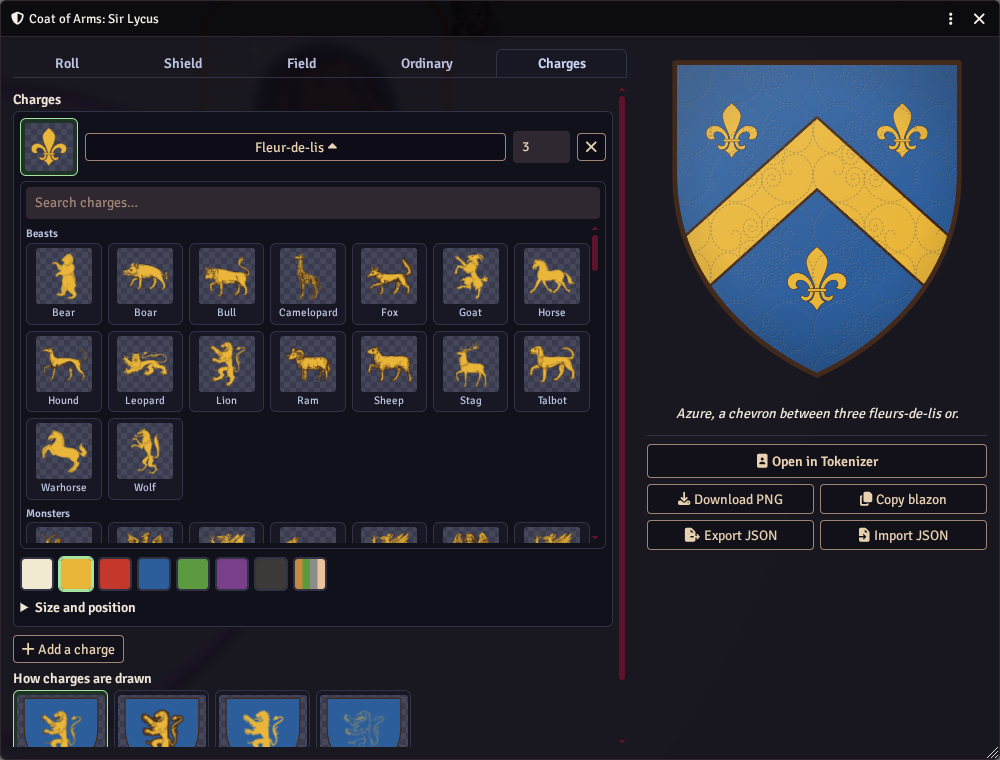This screenshot has height=760, width=1000.
Task: Select the first charge drawing style thumbnail
Action: click(61, 719)
